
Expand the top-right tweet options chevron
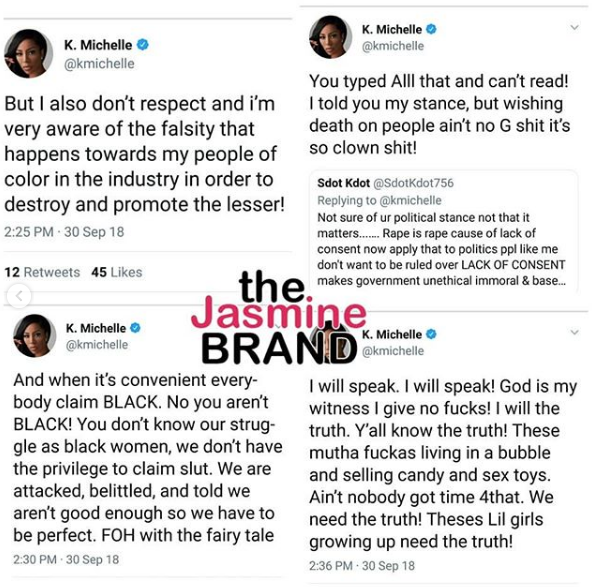pos(574,27)
